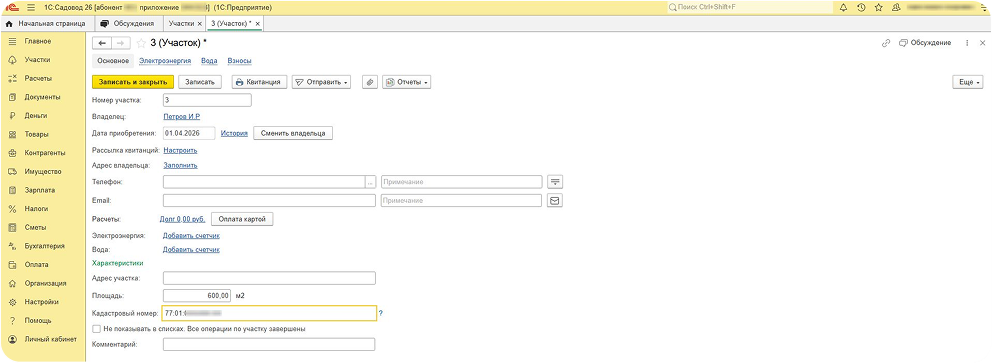Get link to this form via chain icon
The image size is (992, 363).
(x=886, y=43)
